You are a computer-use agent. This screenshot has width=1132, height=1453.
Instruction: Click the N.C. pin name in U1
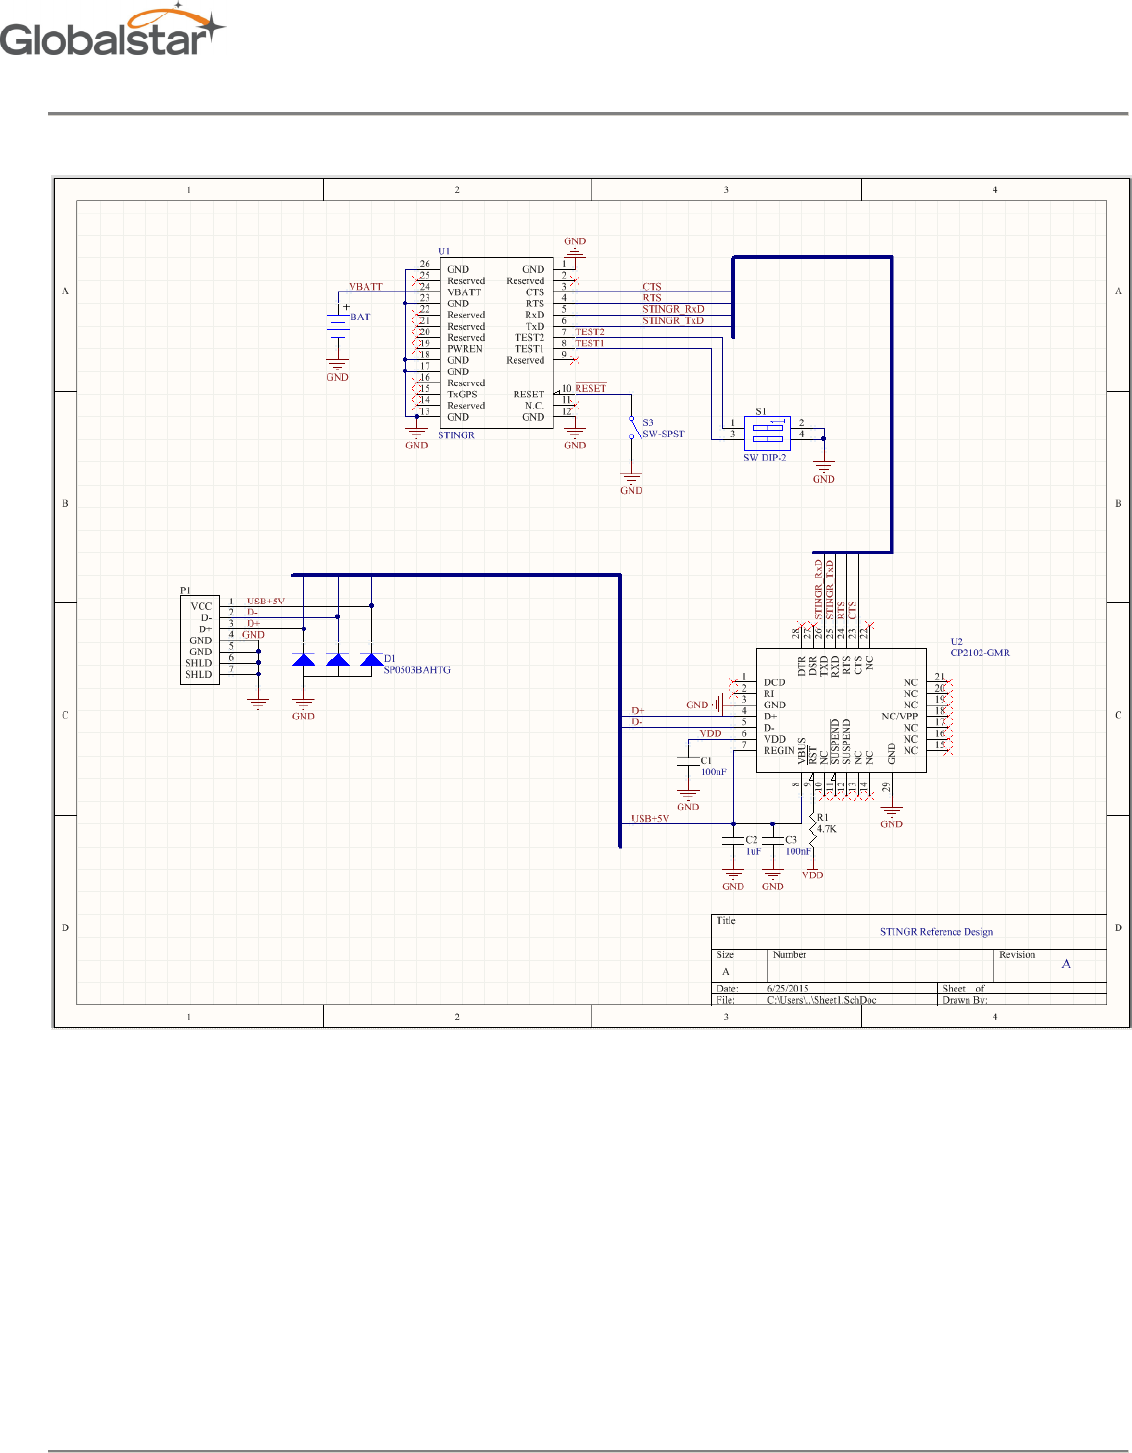click(534, 406)
